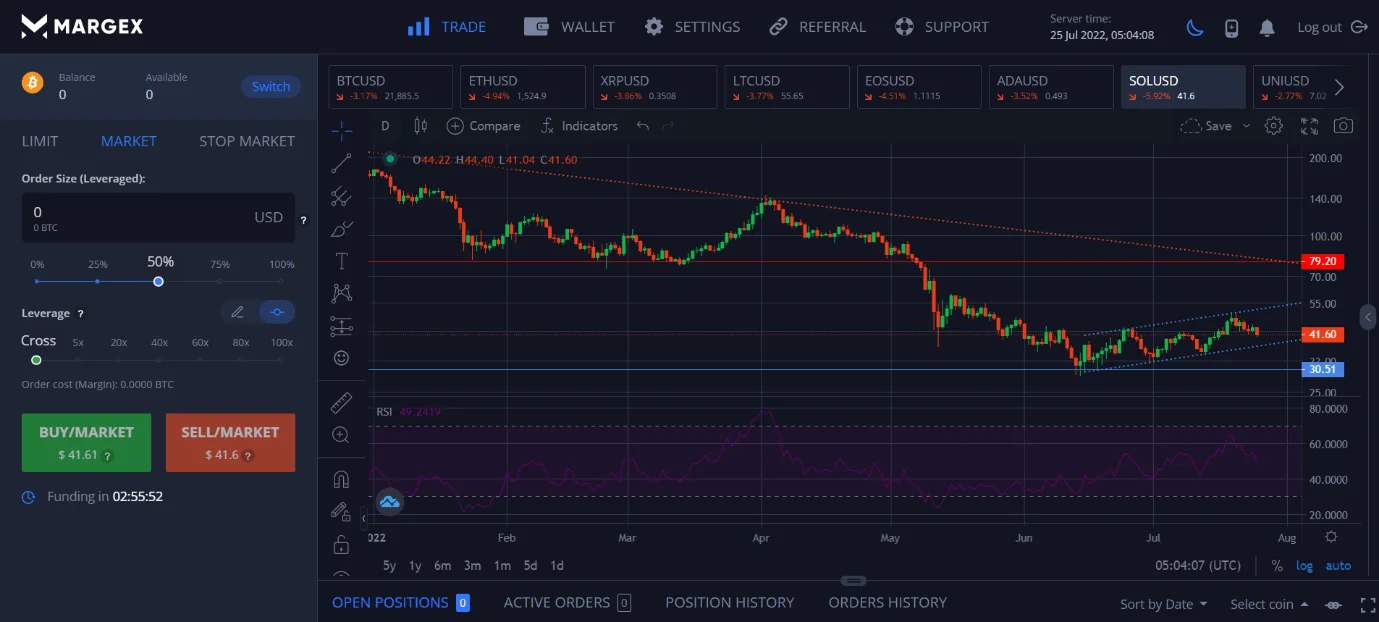Screen dimensions: 1379x622
Task: Open the Sort by Date dropdown
Action: (1163, 604)
